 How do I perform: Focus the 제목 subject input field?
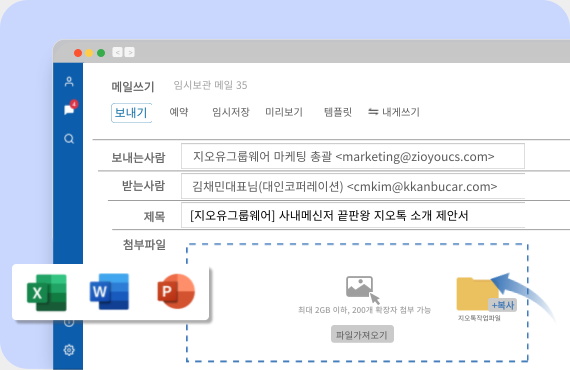point(353,216)
